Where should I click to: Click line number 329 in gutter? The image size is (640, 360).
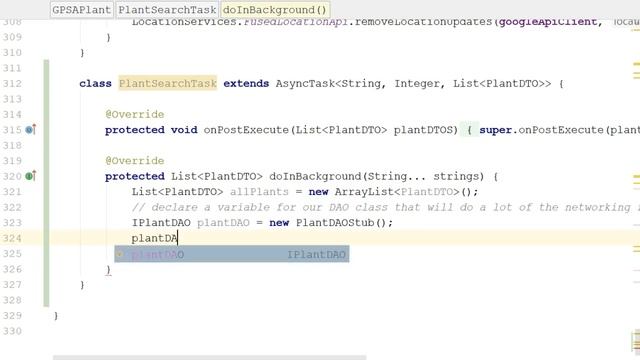pos(12,316)
